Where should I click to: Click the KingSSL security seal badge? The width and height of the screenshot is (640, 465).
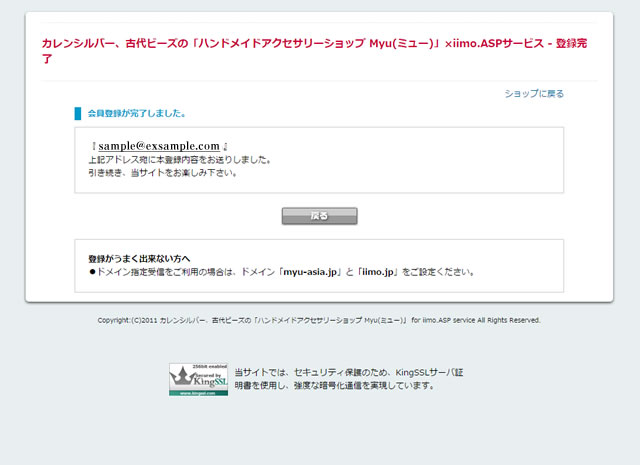point(198,379)
